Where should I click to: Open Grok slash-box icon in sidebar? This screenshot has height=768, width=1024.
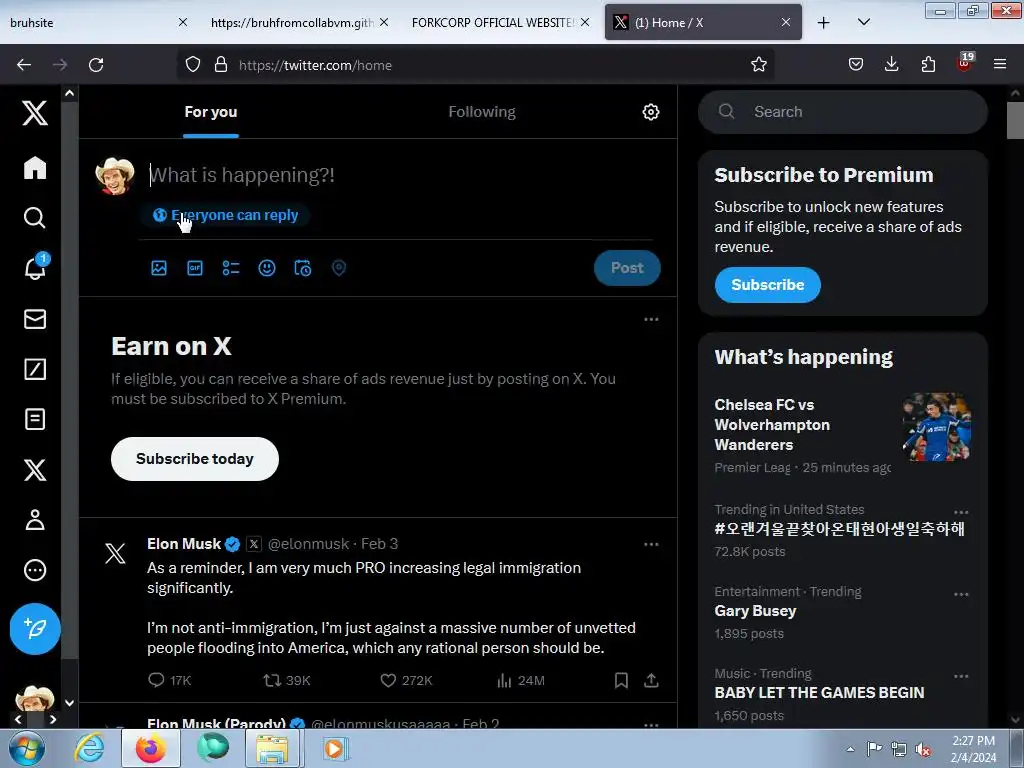click(35, 369)
